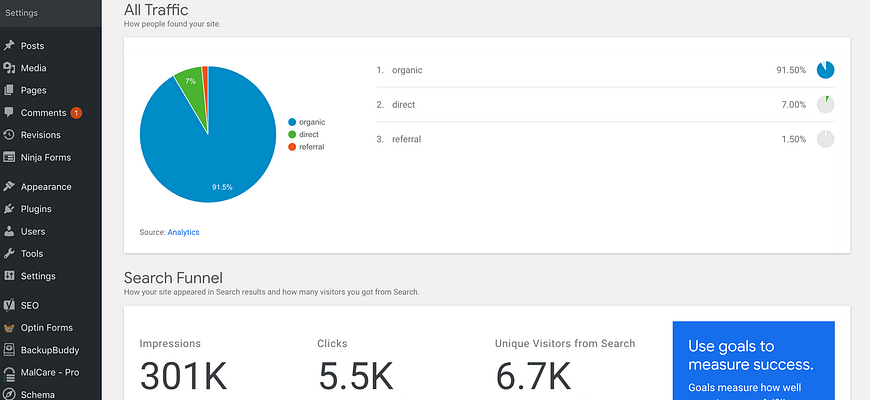Click the MalCare - Pro icon
Image resolution: width=870 pixels, height=400 pixels.
click(9, 372)
